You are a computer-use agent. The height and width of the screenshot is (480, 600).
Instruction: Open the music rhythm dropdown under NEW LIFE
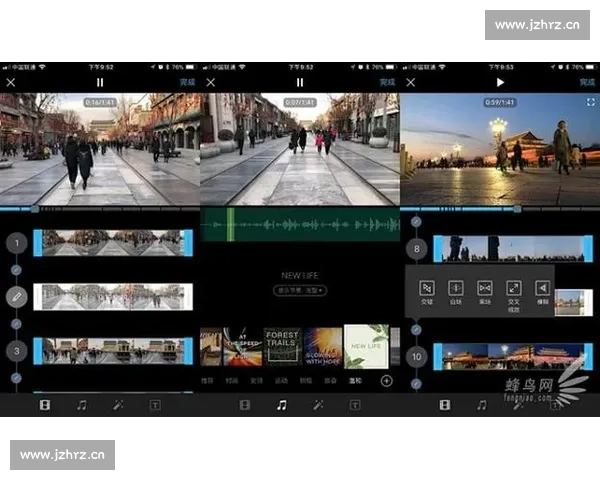pos(300,290)
